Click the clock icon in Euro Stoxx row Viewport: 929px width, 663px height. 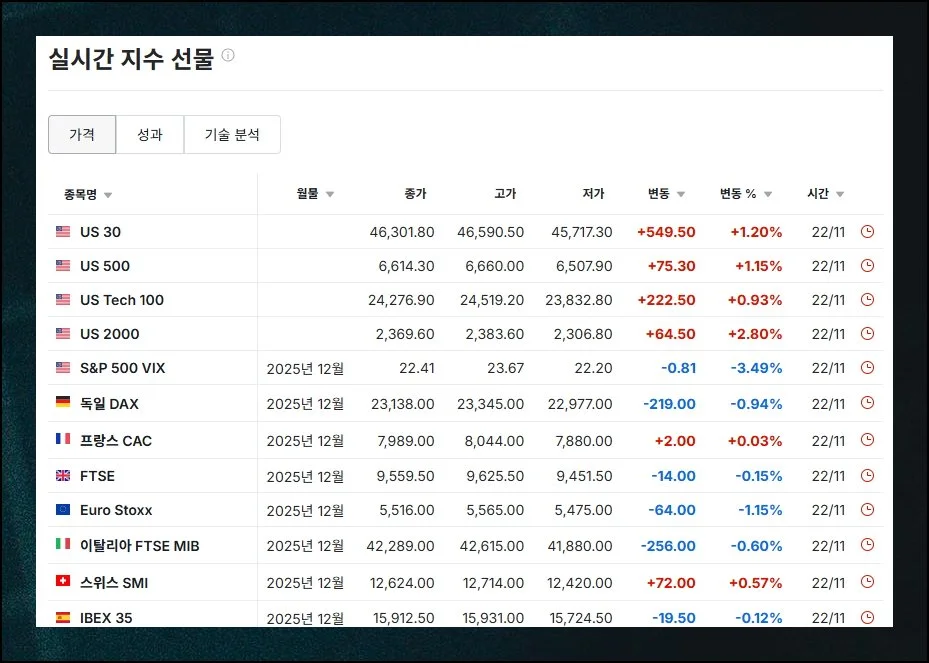(x=867, y=510)
